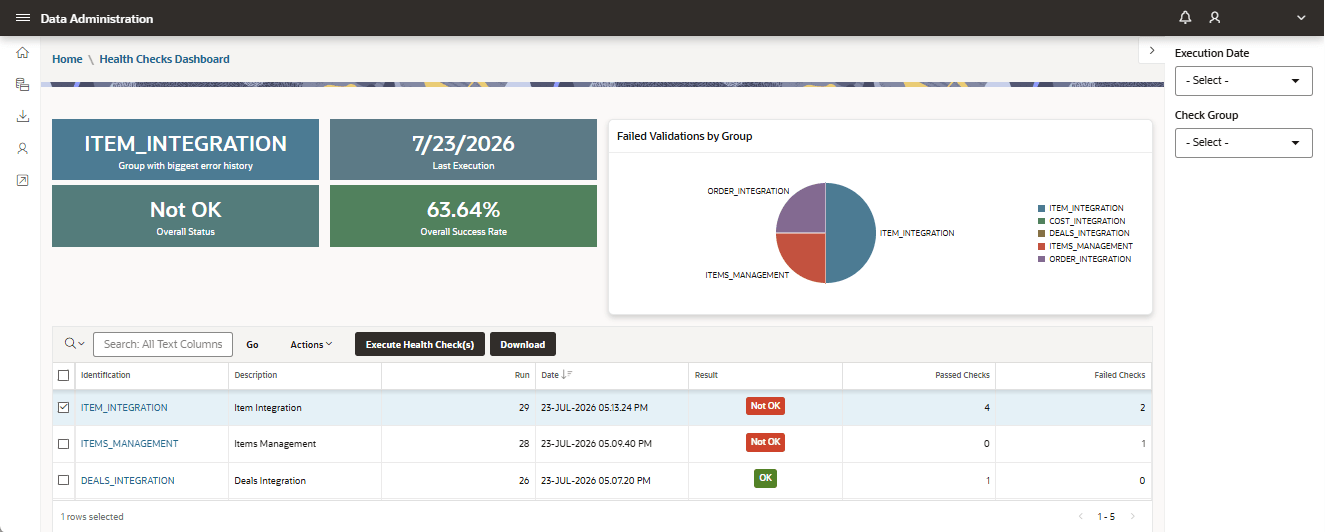Screen dimensions: 1325x532
Task: Click the Not OK badge for ITEMS_MANAGEMENT
Action: (765, 441)
